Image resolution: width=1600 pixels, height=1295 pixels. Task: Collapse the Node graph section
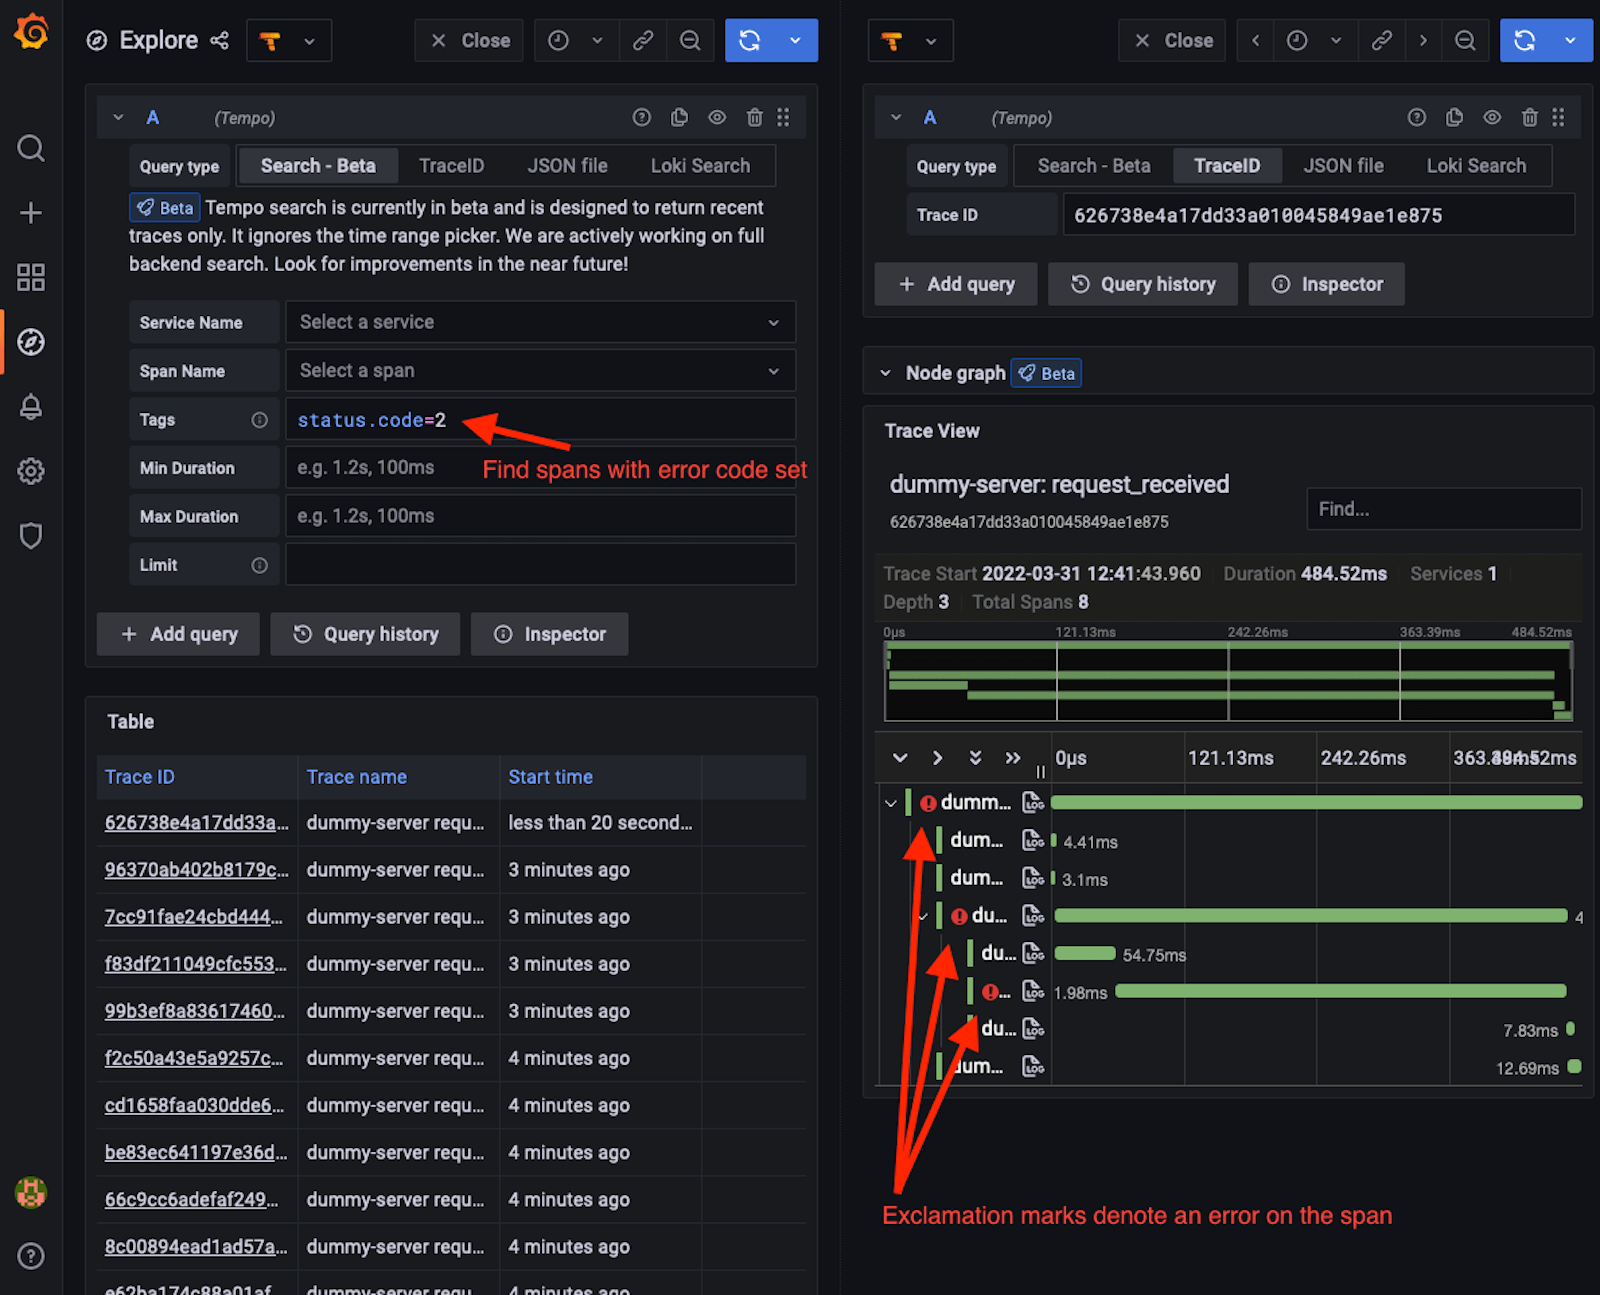(x=886, y=372)
